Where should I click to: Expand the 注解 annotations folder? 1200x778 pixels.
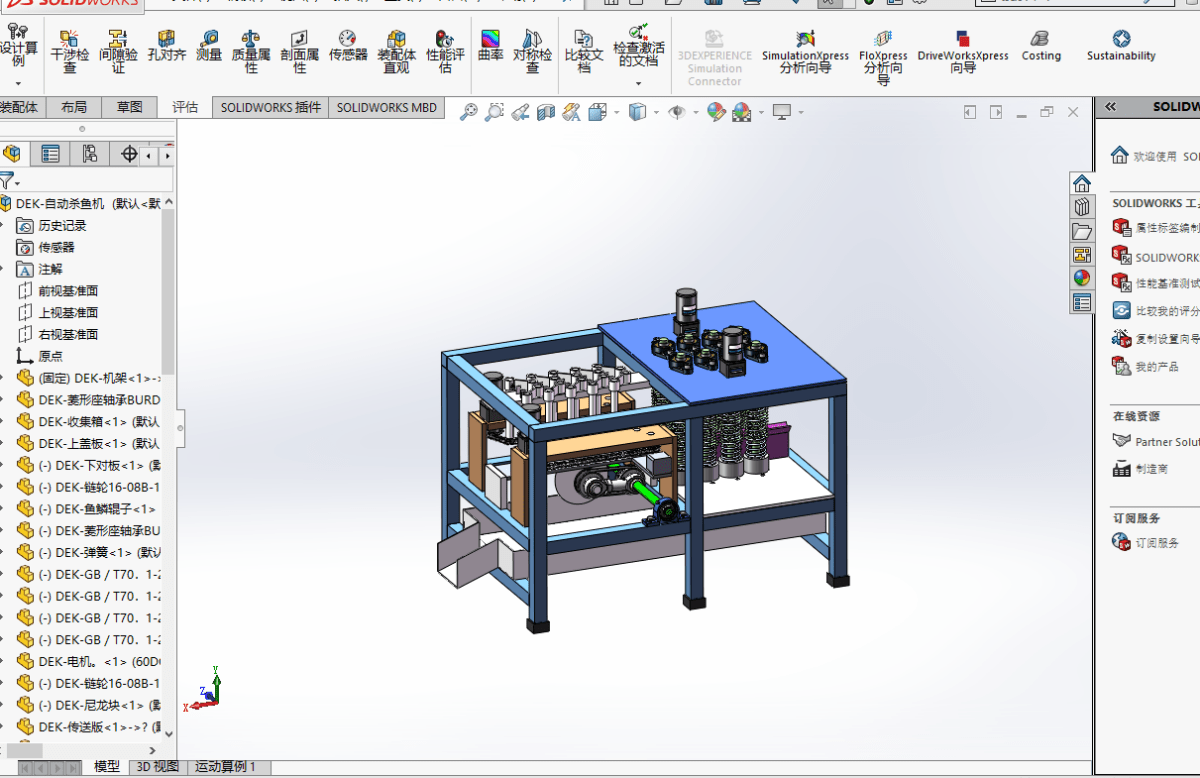(4, 269)
